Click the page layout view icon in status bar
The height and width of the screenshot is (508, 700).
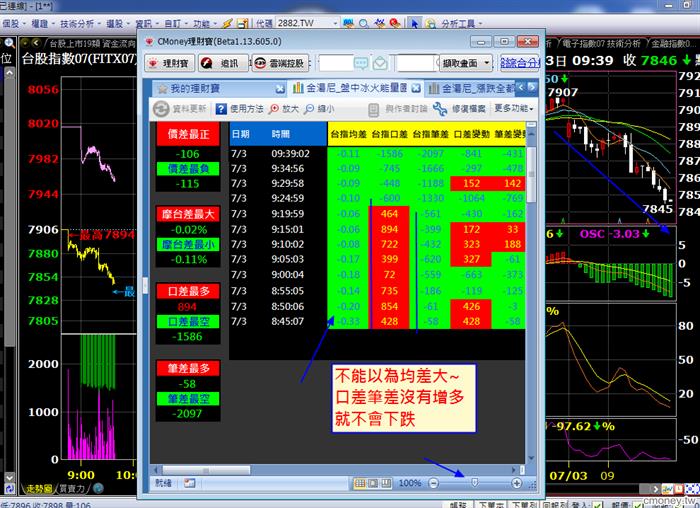[x=373, y=483]
